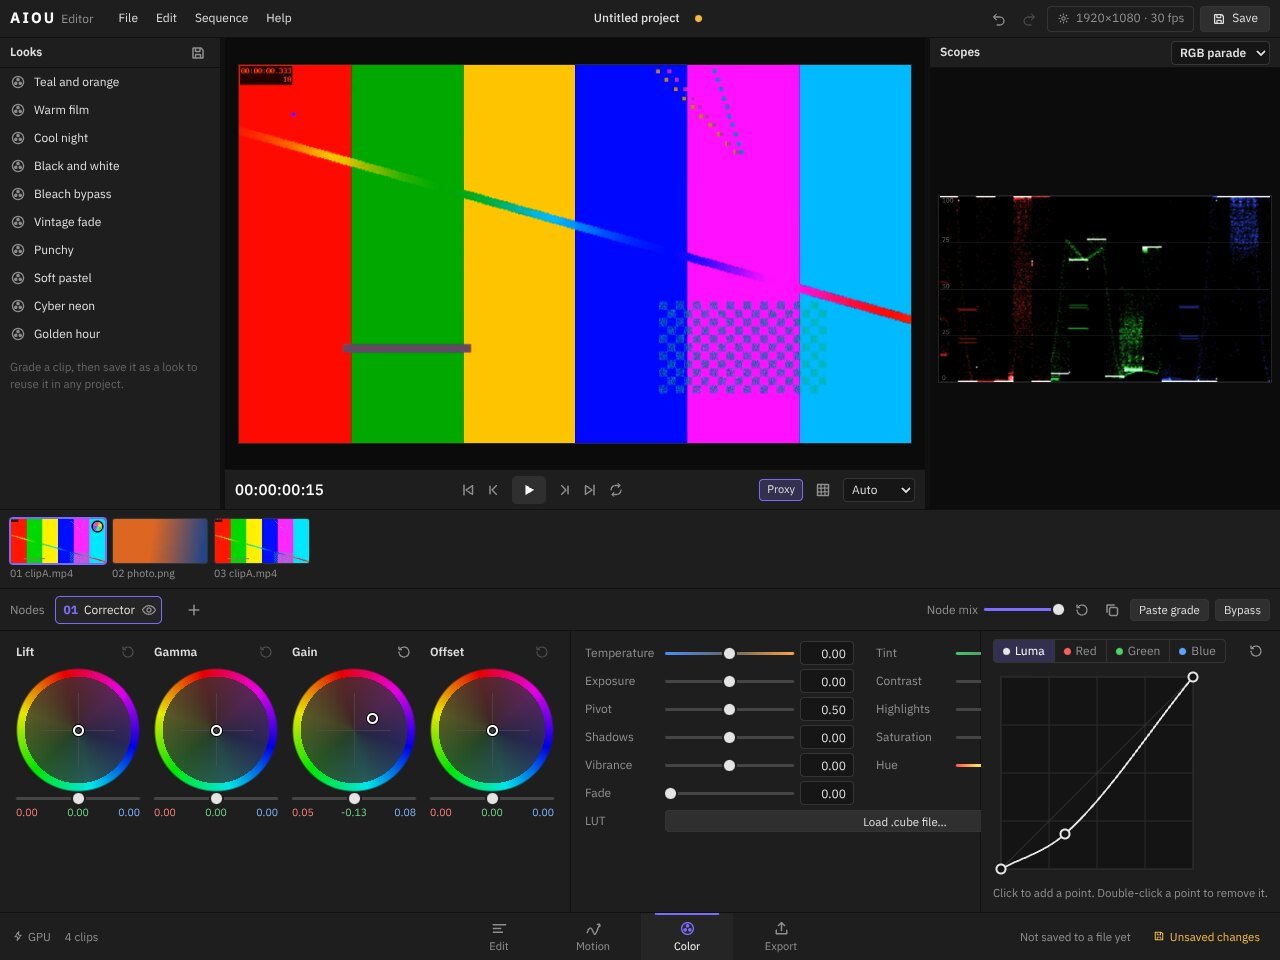The width and height of the screenshot is (1280, 960).
Task: Click the Unsaved changes indicator
Action: 1207,937
